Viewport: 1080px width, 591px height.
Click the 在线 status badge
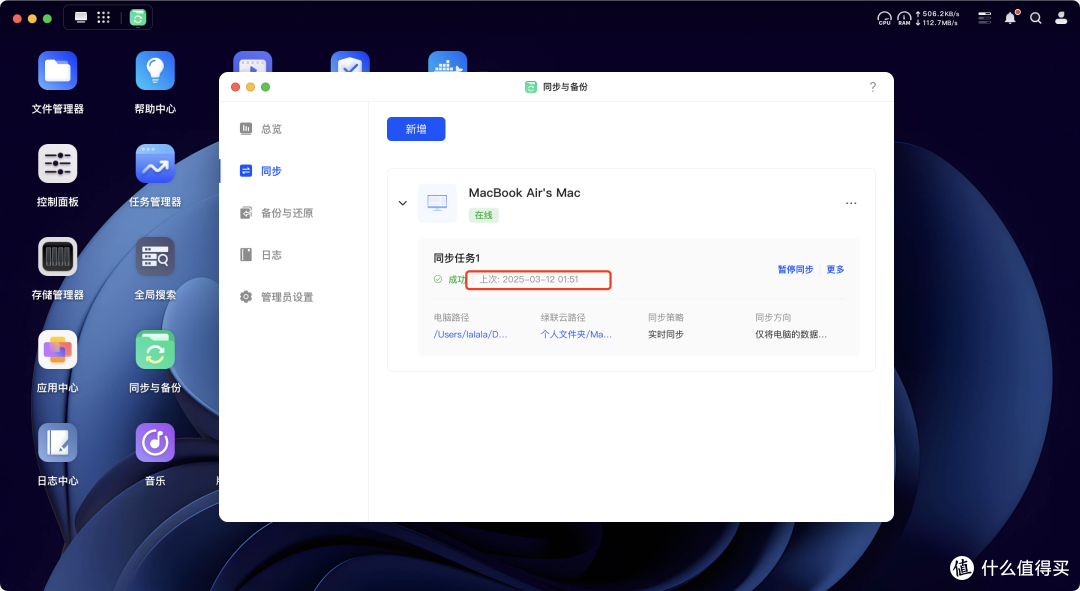(484, 215)
